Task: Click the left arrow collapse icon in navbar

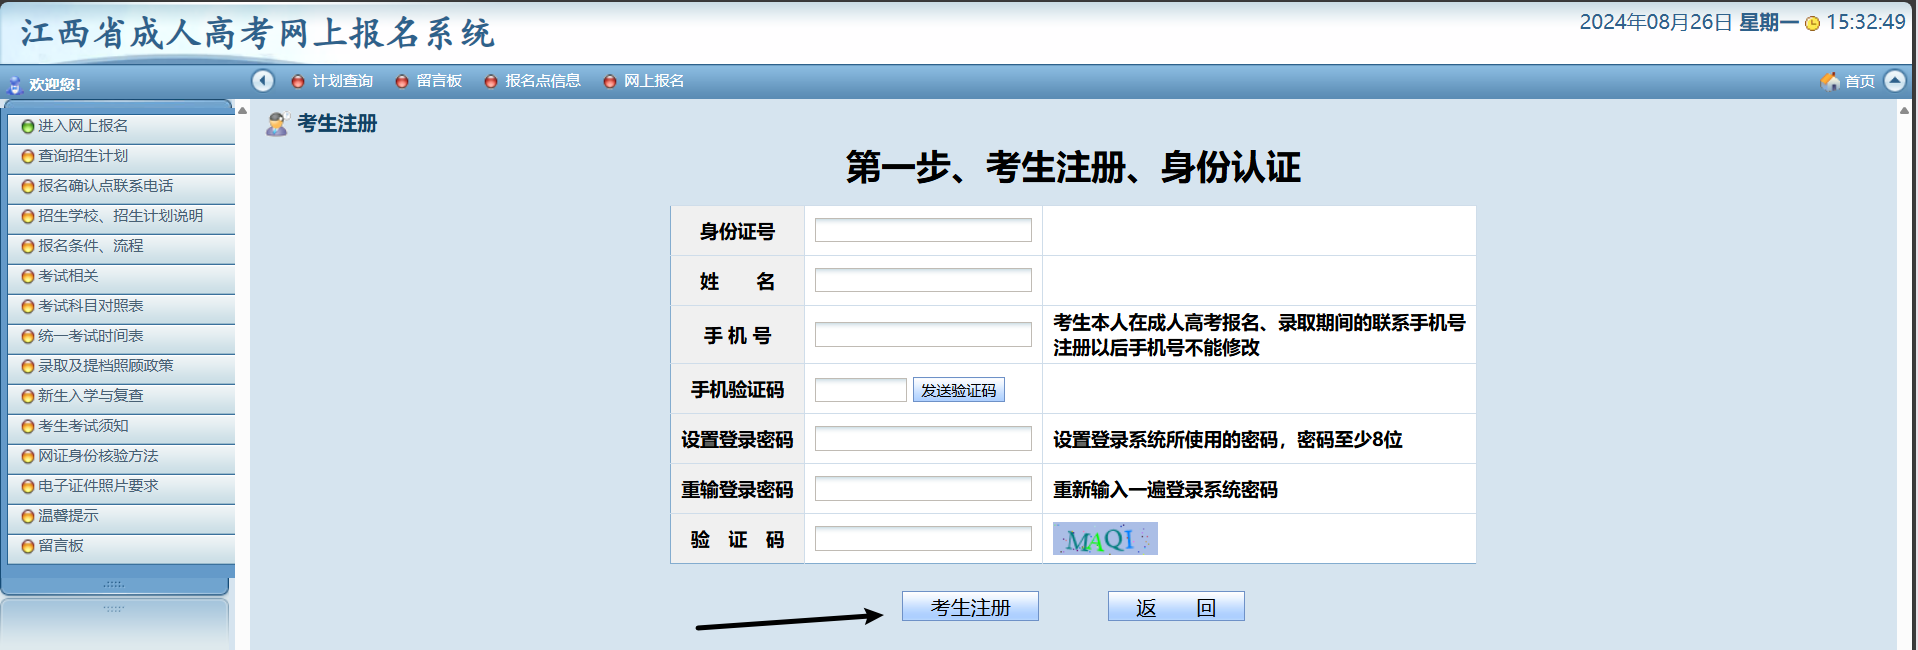Action: point(262,81)
